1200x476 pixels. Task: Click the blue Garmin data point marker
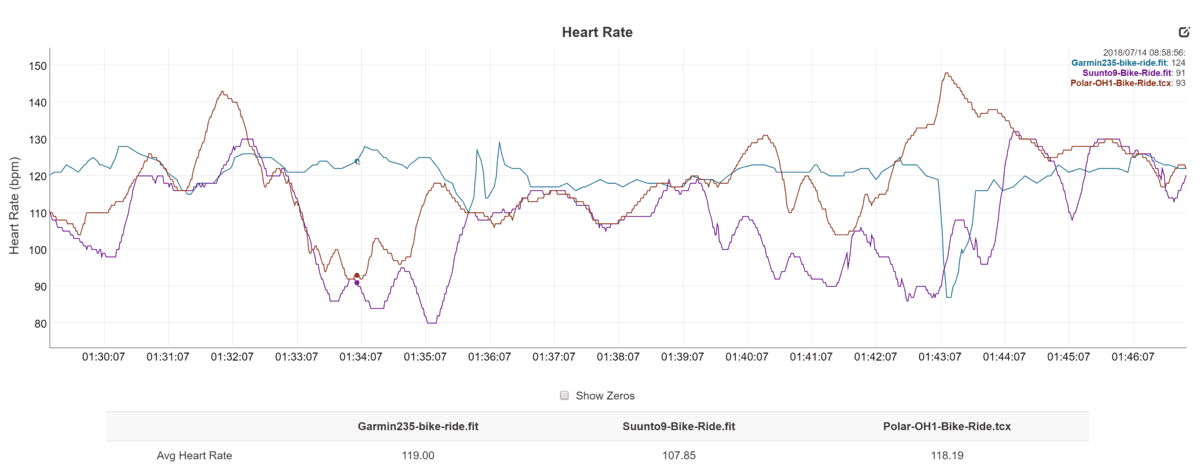click(x=357, y=161)
